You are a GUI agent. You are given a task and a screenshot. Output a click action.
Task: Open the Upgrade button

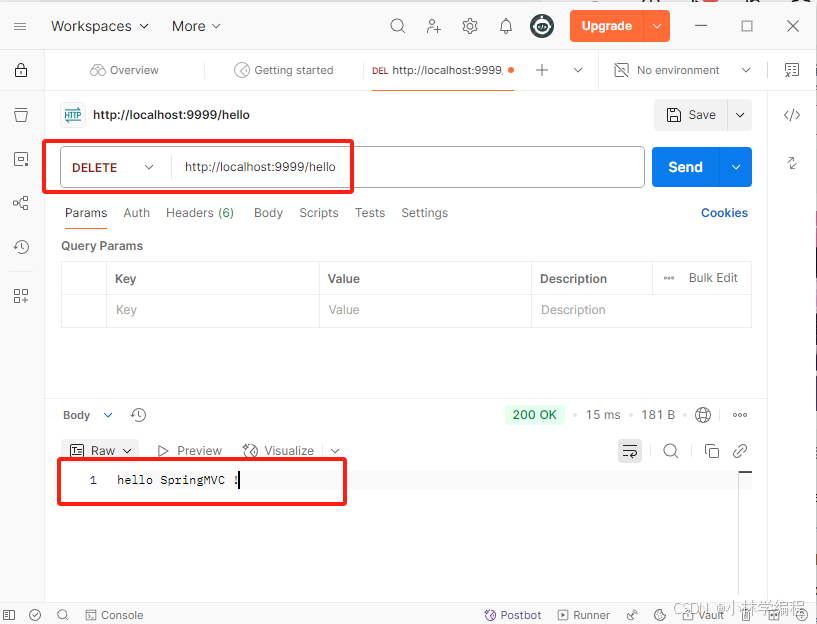pyautogui.click(x=608, y=26)
